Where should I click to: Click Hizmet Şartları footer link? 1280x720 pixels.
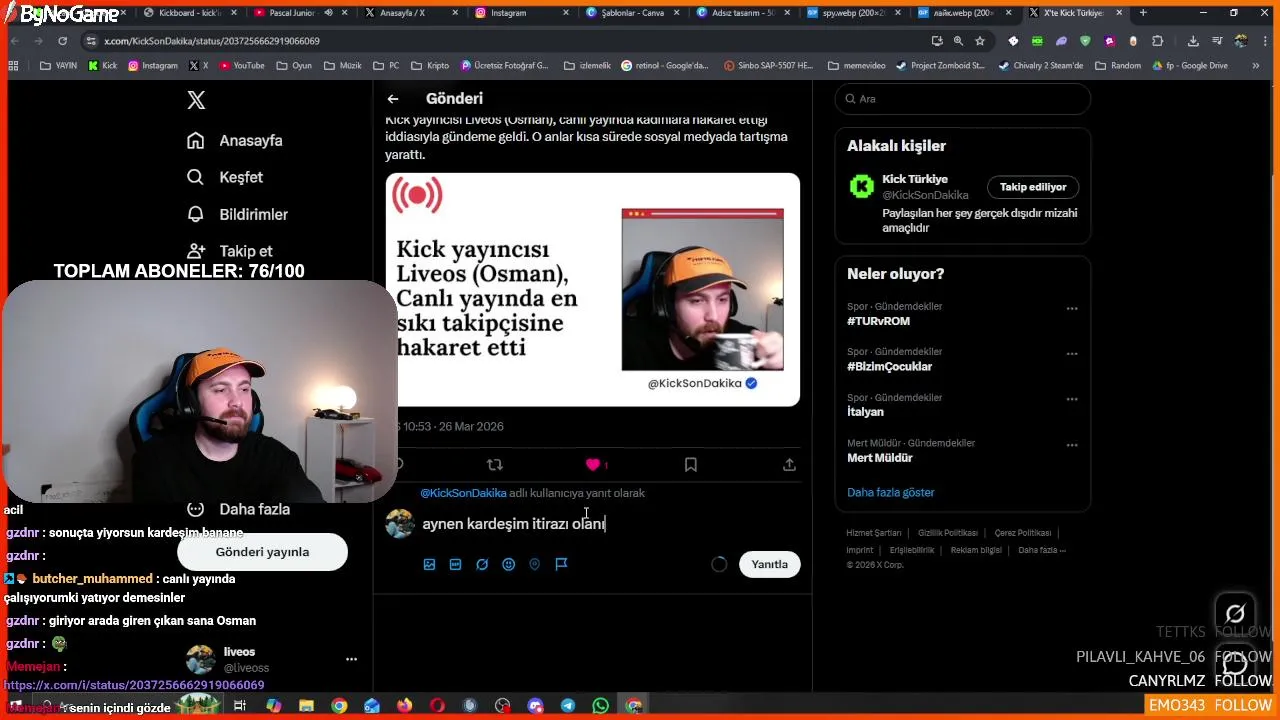coord(874,533)
